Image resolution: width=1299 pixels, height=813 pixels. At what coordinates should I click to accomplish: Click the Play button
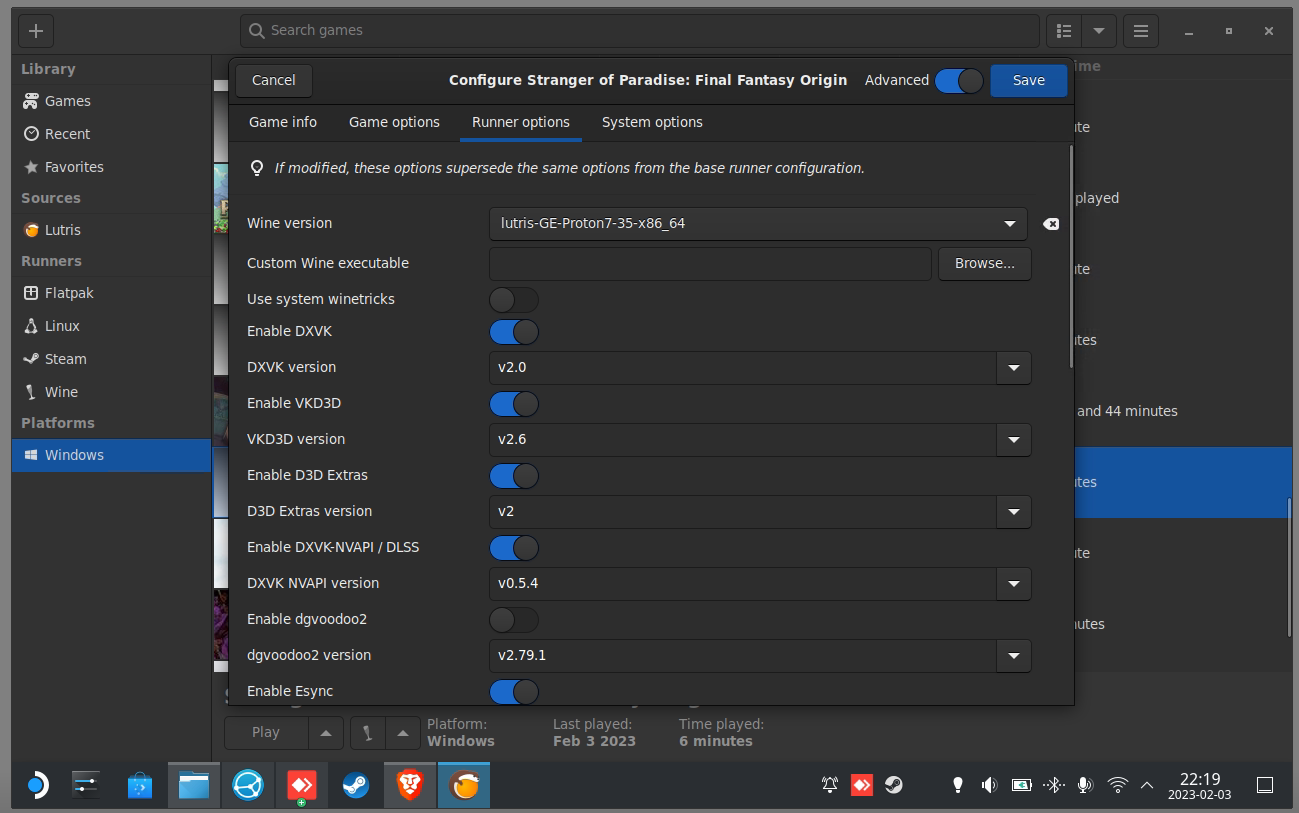point(266,733)
